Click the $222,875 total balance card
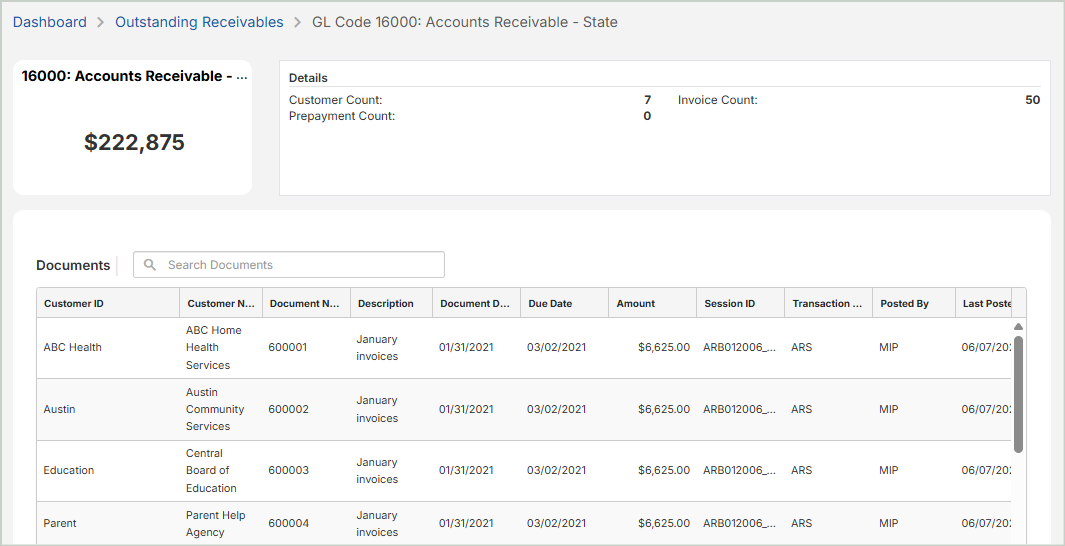Viewport: 1065px width, 546px height. [x=133, y=142]
